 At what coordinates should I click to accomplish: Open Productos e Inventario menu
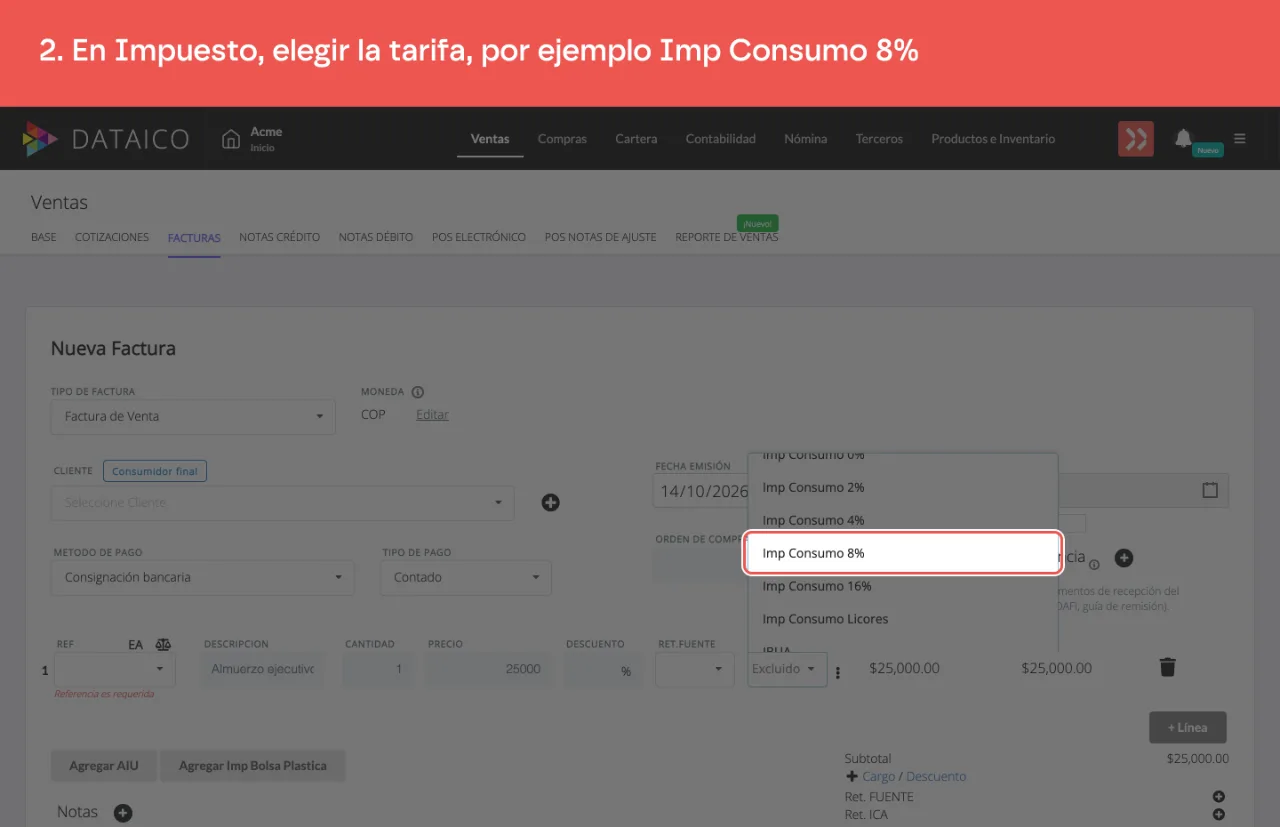(993, 139)
